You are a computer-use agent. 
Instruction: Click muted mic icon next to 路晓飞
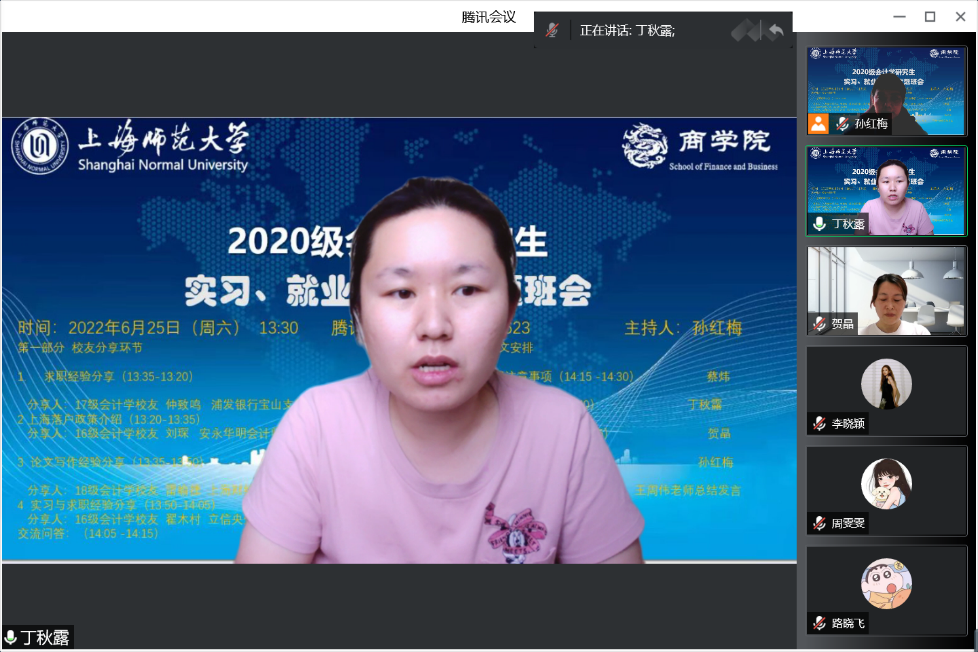pos(820,623)
